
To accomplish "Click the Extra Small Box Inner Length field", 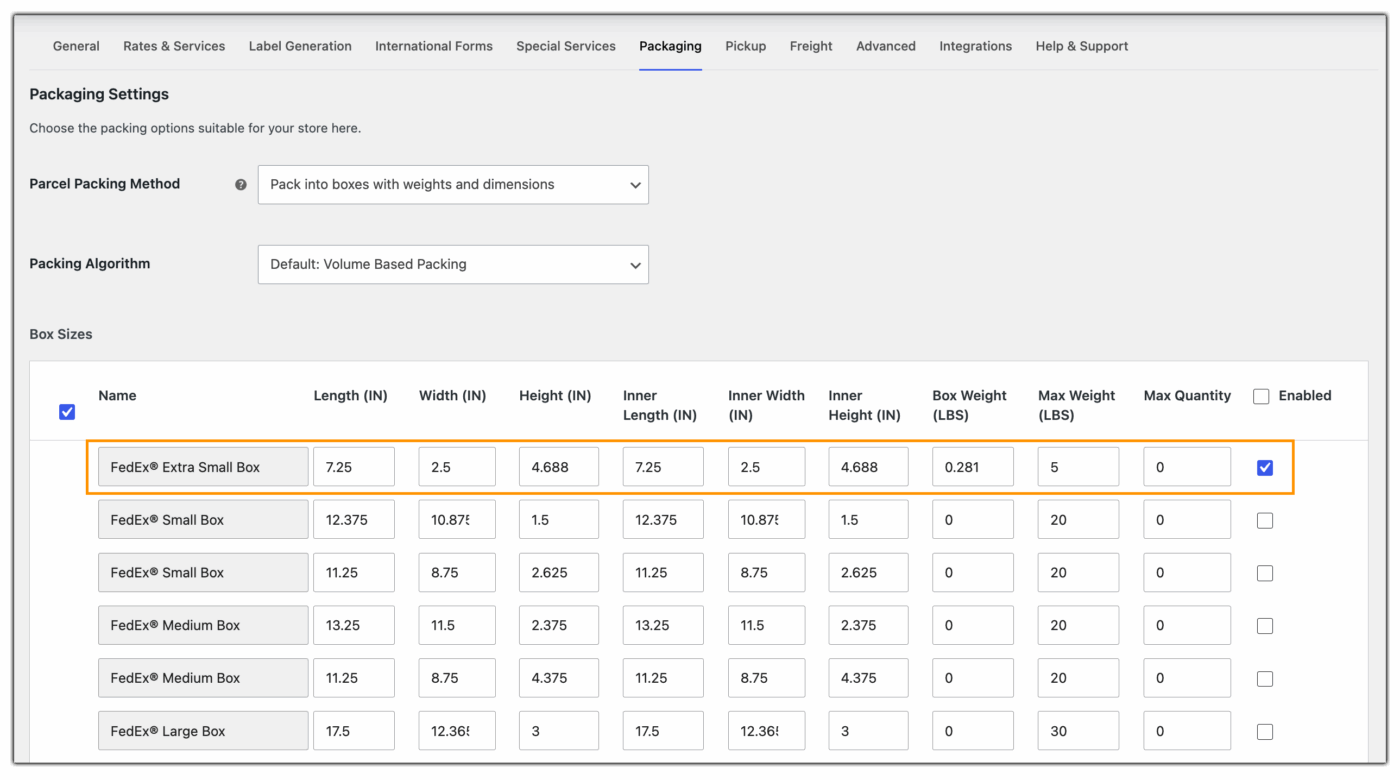I will (x=663, y=467).
